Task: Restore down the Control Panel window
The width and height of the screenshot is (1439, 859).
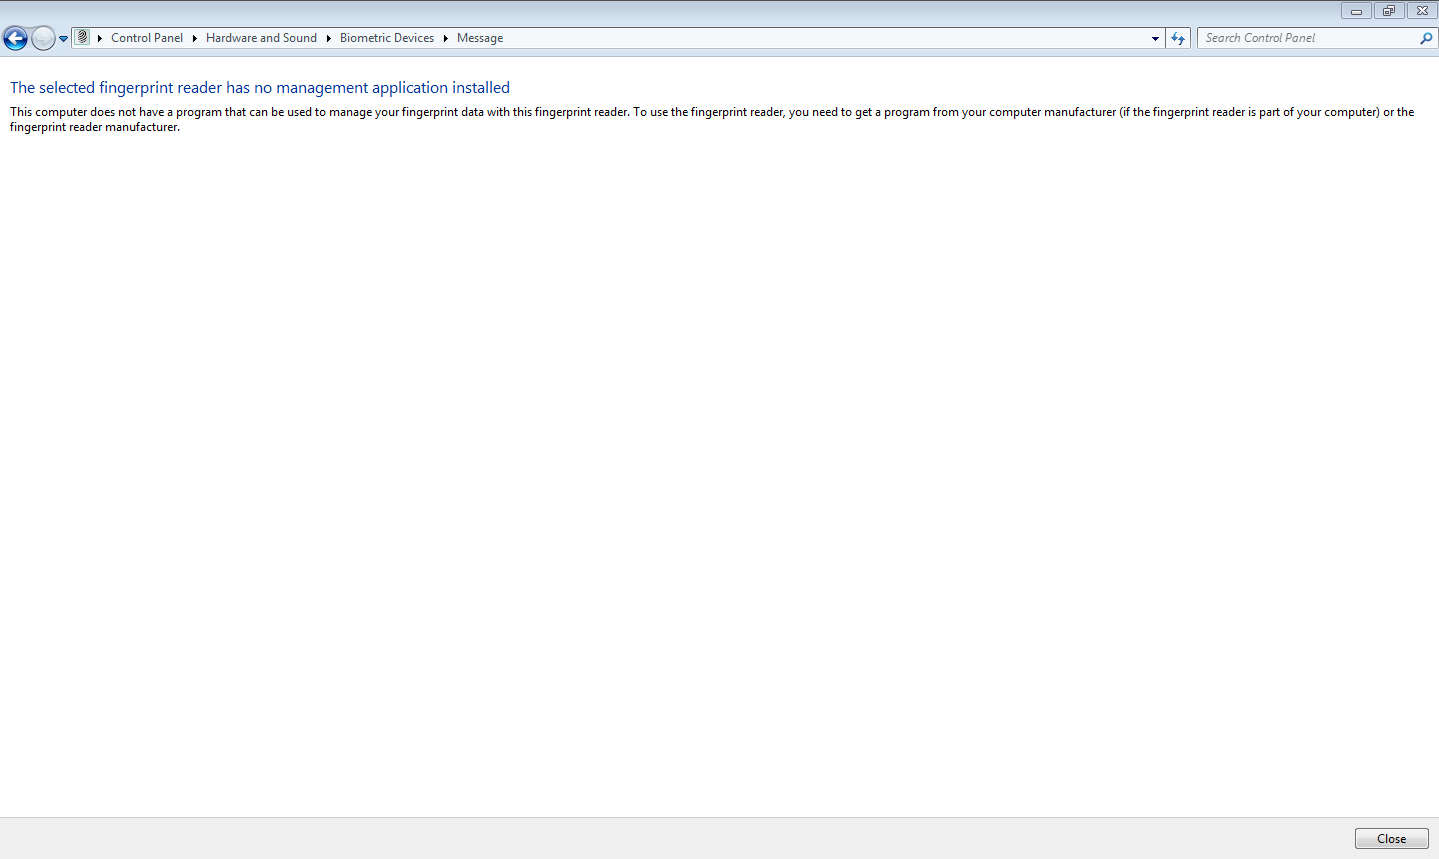Action: click(1389, 11)
